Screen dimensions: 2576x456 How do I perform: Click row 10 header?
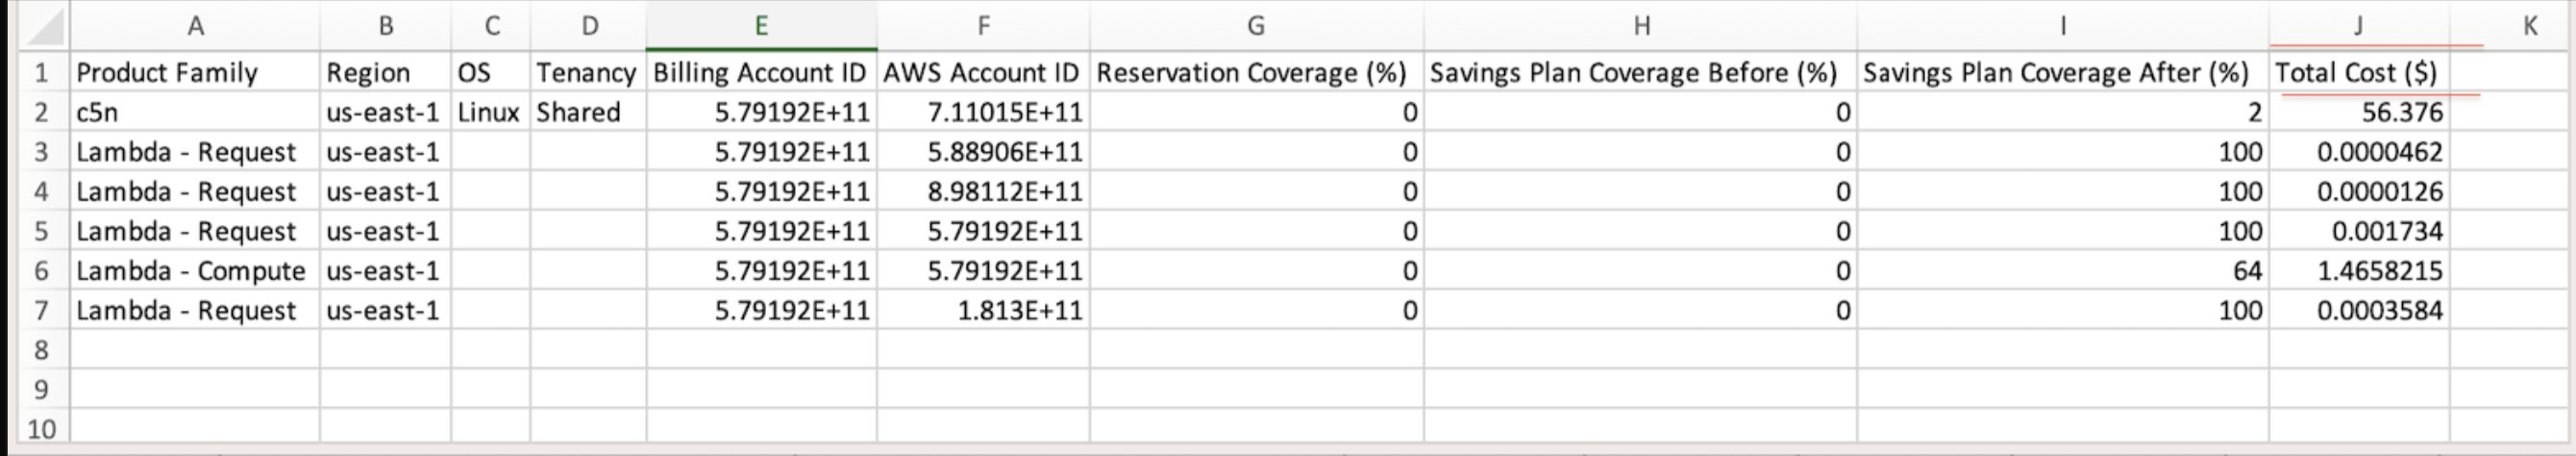tap(41, 429)
